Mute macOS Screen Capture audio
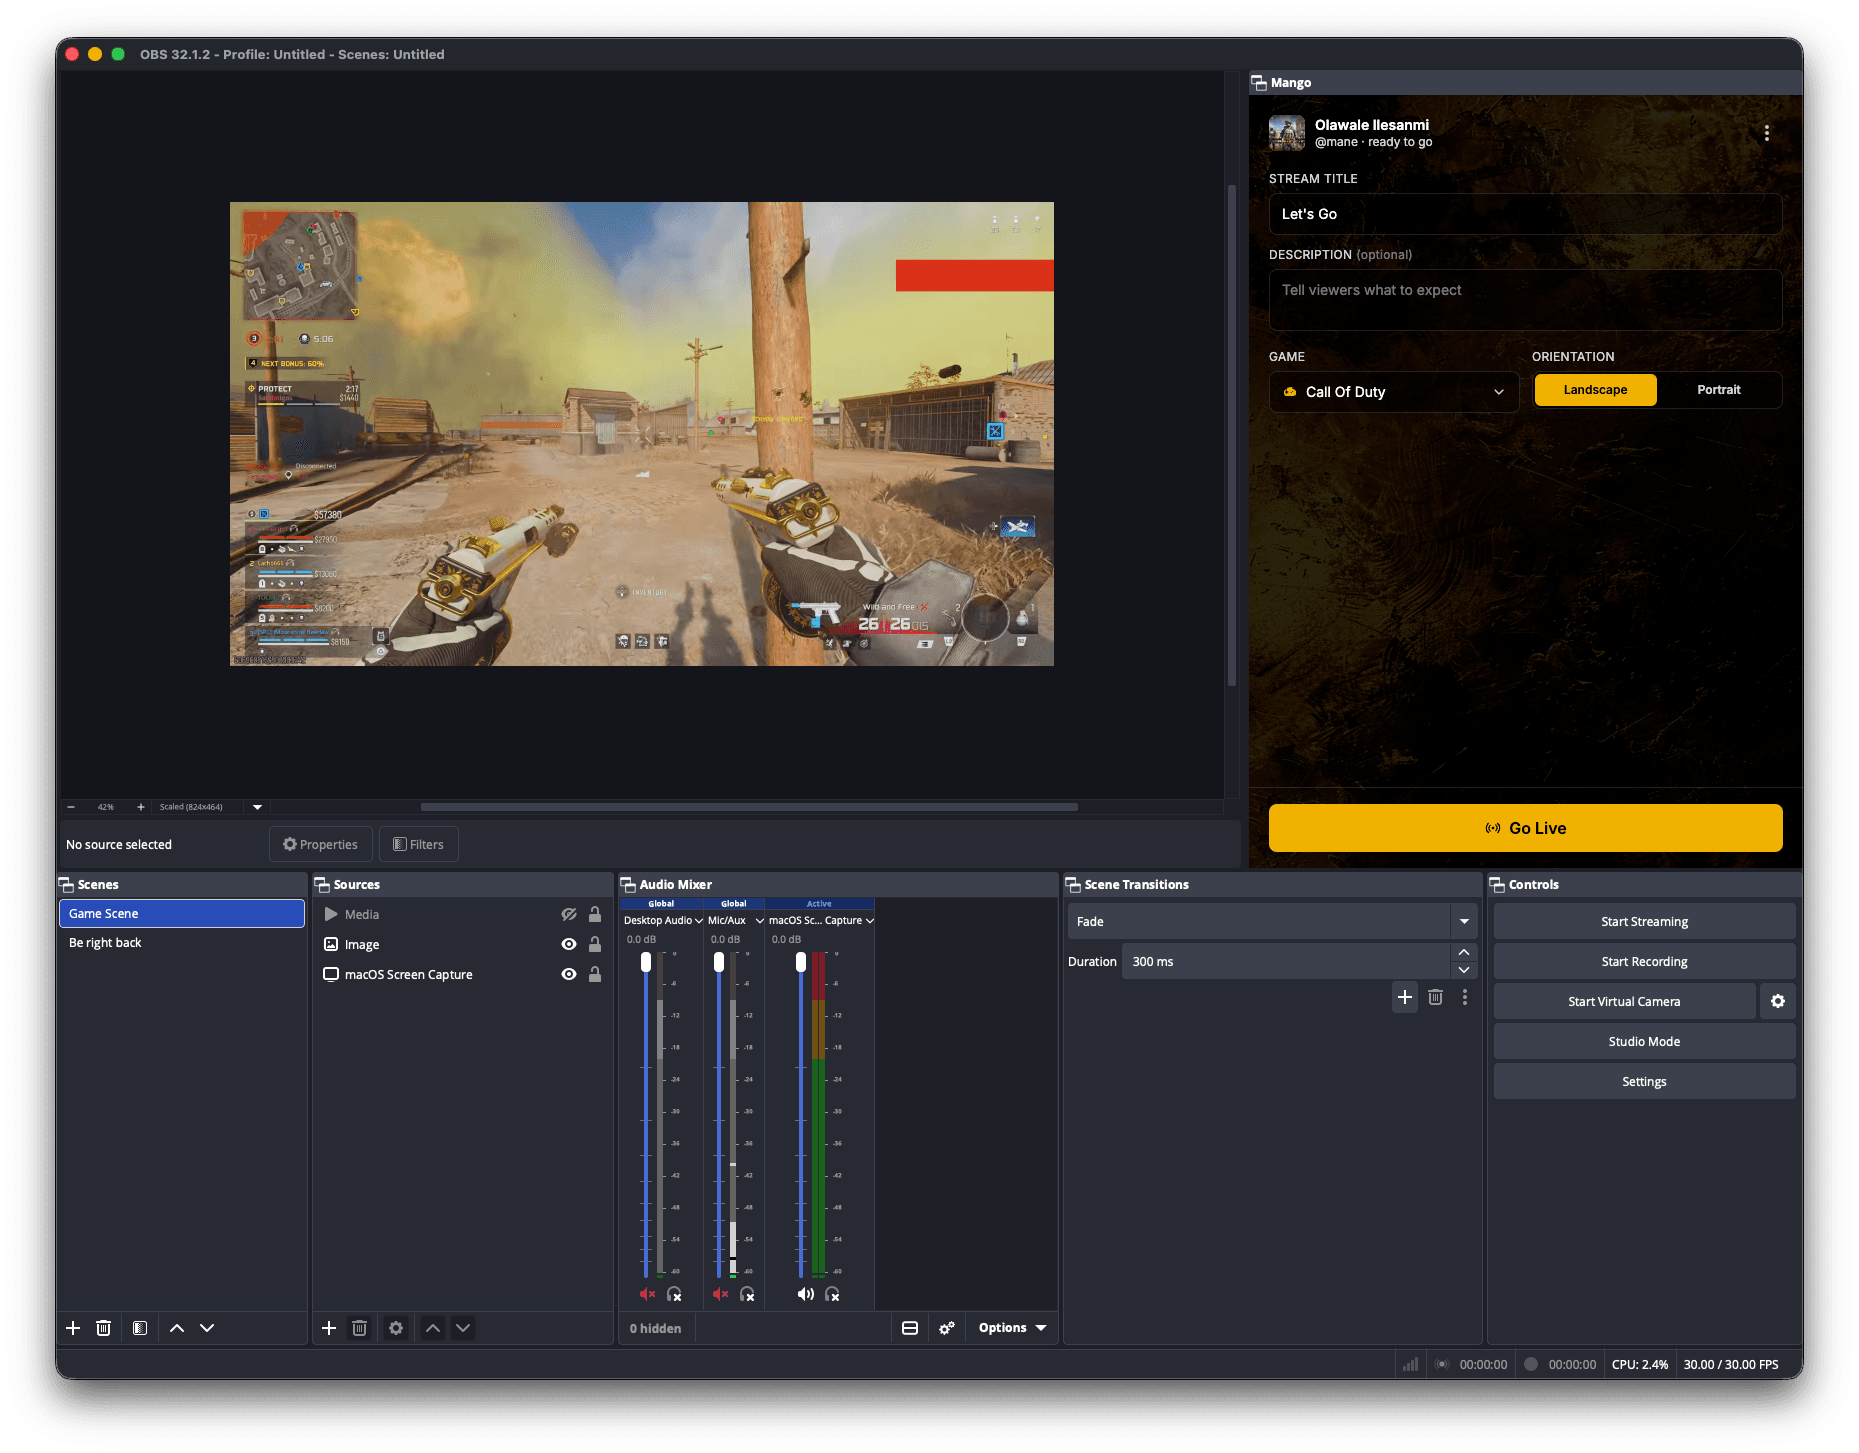Viewport: 1859px width, 1453px height. 805,1294
